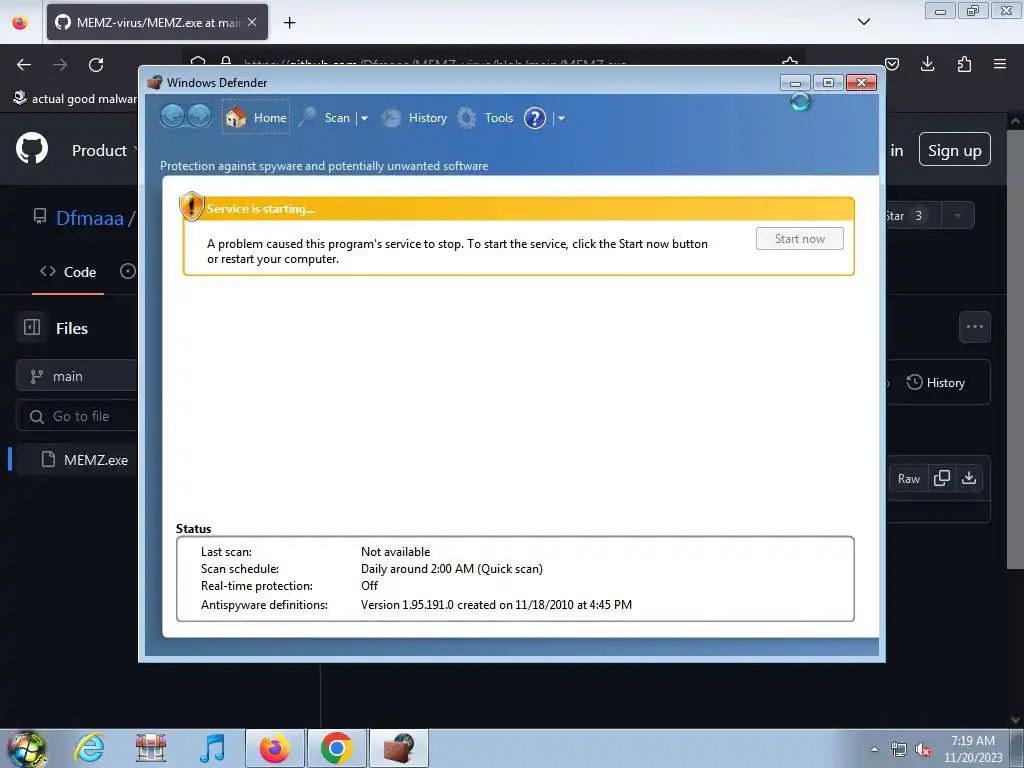Click the Go to file search field
The image size is (1024, 768).
point(76,416)
